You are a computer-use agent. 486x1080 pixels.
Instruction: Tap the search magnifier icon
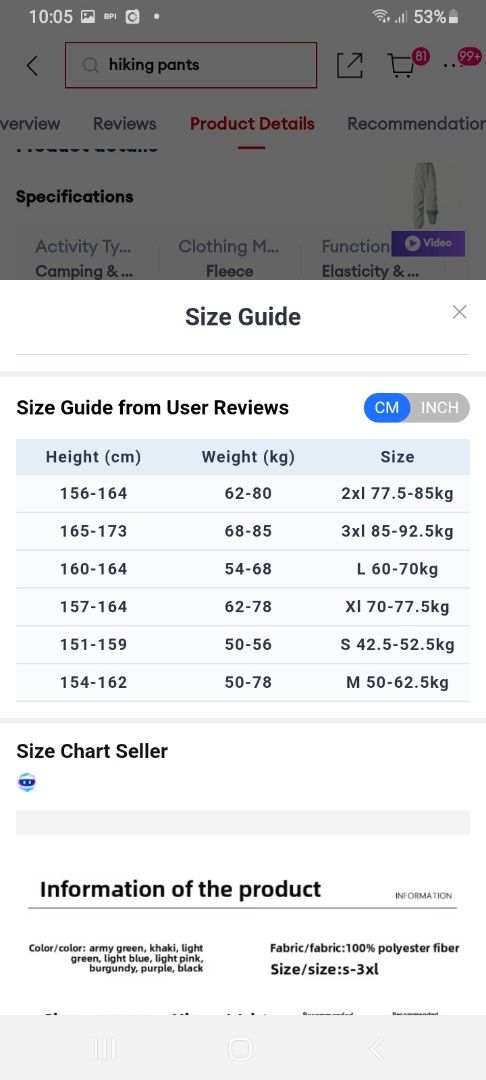coord(91,65)
